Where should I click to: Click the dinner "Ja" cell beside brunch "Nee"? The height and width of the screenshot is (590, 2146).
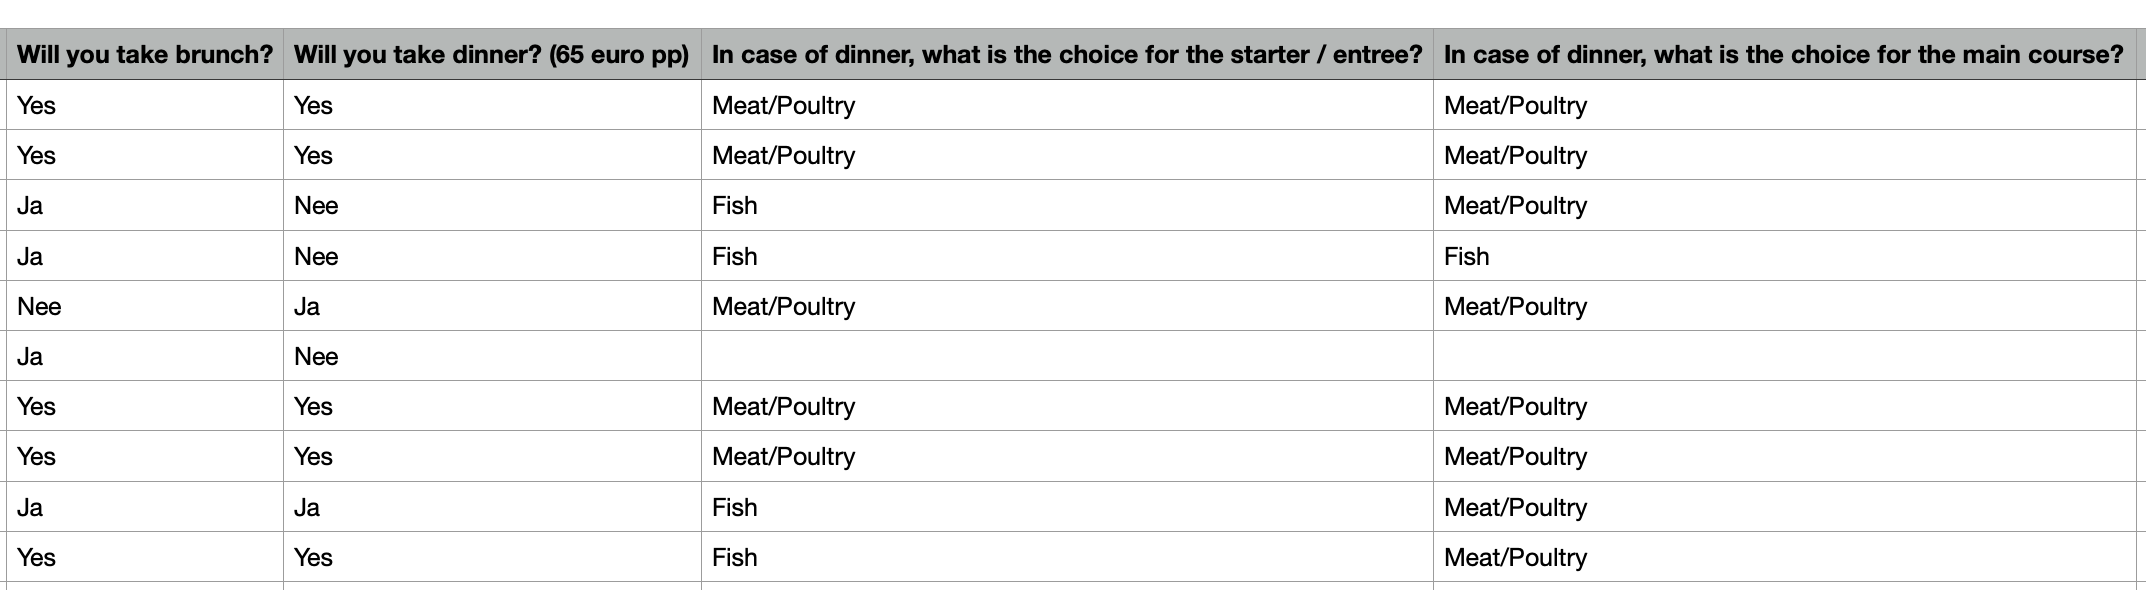click(307, 307)
